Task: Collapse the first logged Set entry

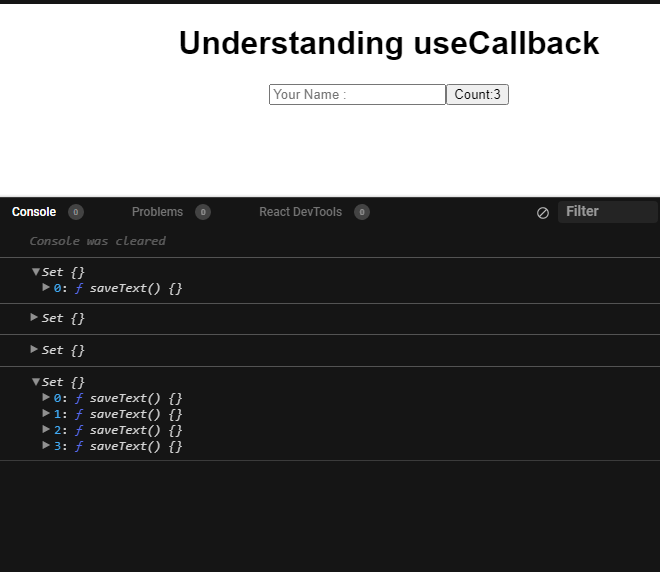Action: click(x=36, y=272)
